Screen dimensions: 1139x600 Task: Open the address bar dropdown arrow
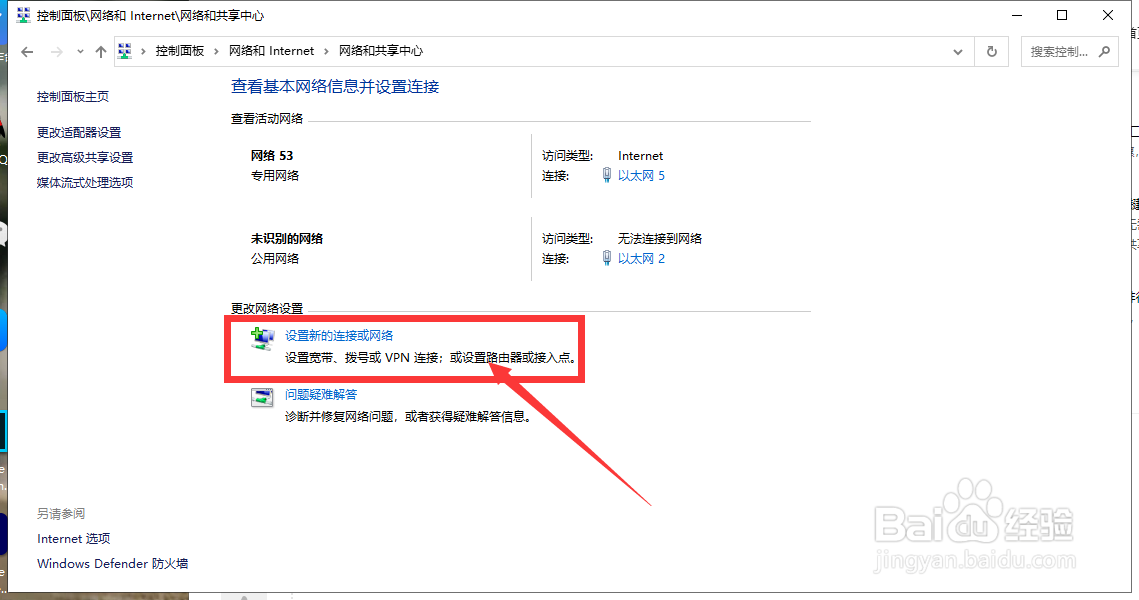pos(957,50)
